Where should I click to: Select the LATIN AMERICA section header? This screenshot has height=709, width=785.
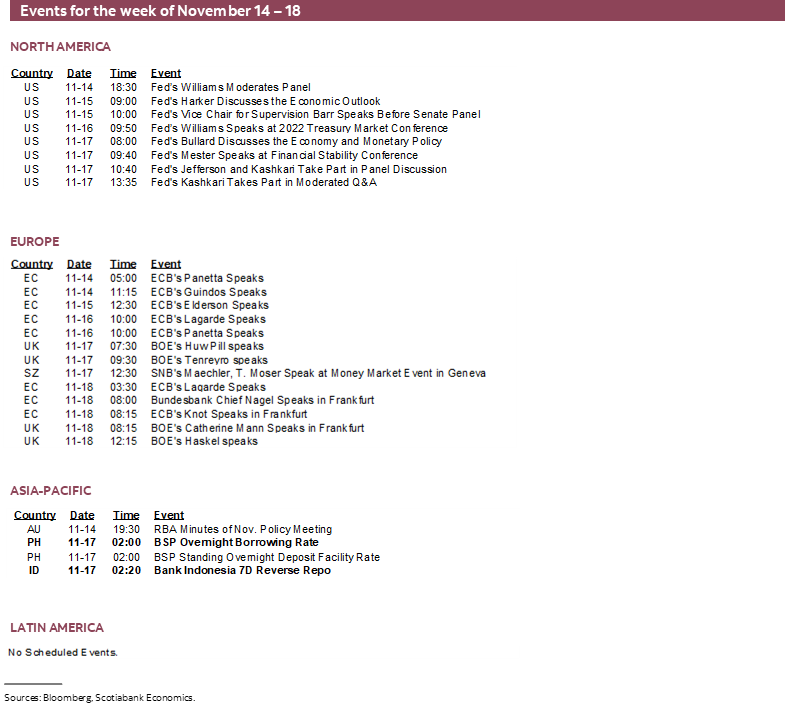(57, 628)
